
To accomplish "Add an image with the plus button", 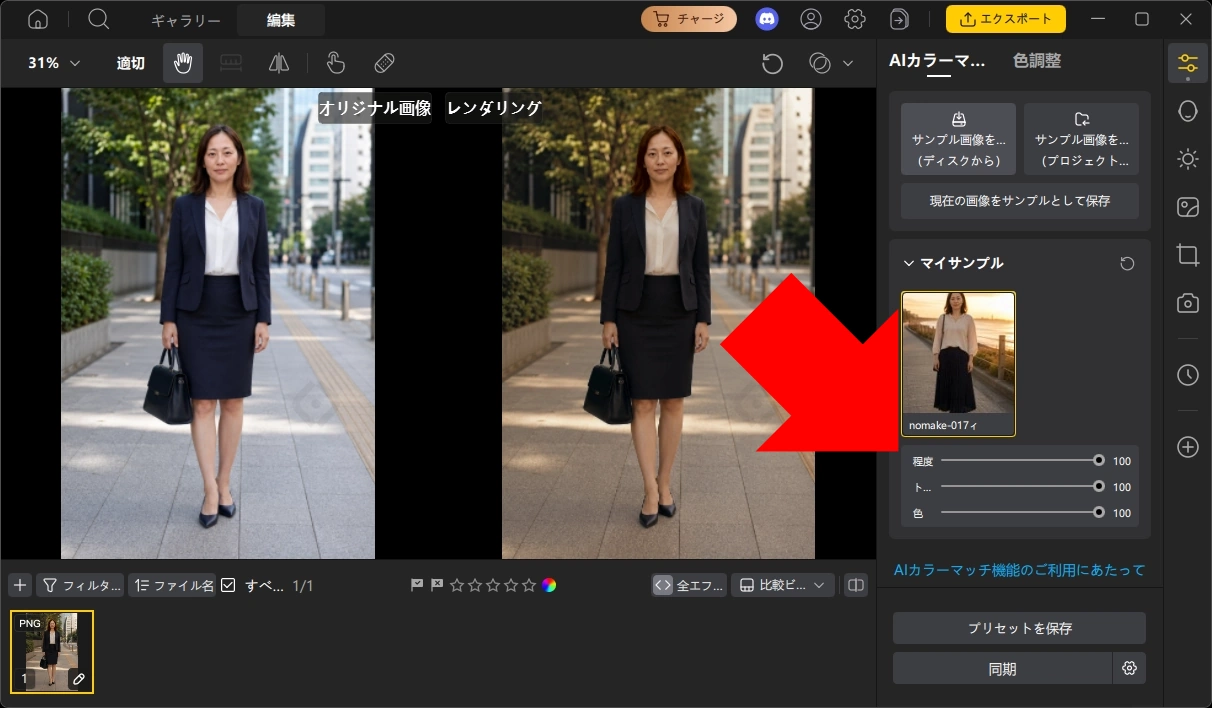I will 20,585.
